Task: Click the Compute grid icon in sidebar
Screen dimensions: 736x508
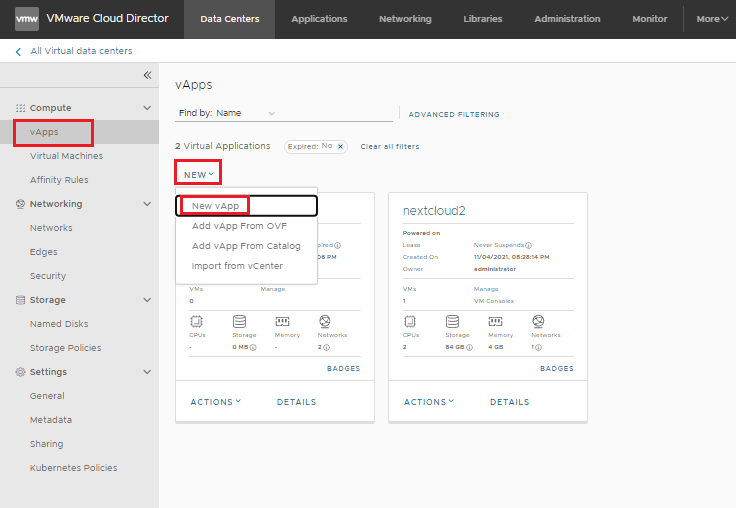Action: tap(20, 108)
